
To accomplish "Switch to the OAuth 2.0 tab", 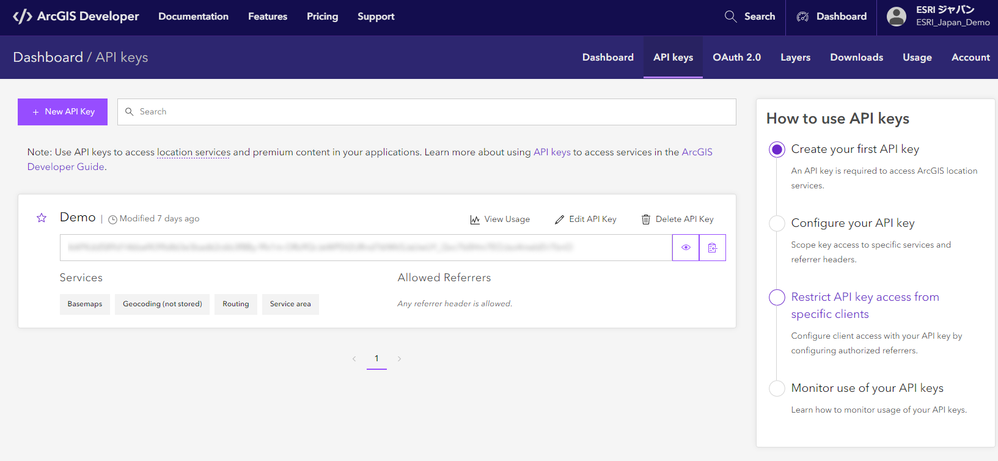I will coord(737,57).
